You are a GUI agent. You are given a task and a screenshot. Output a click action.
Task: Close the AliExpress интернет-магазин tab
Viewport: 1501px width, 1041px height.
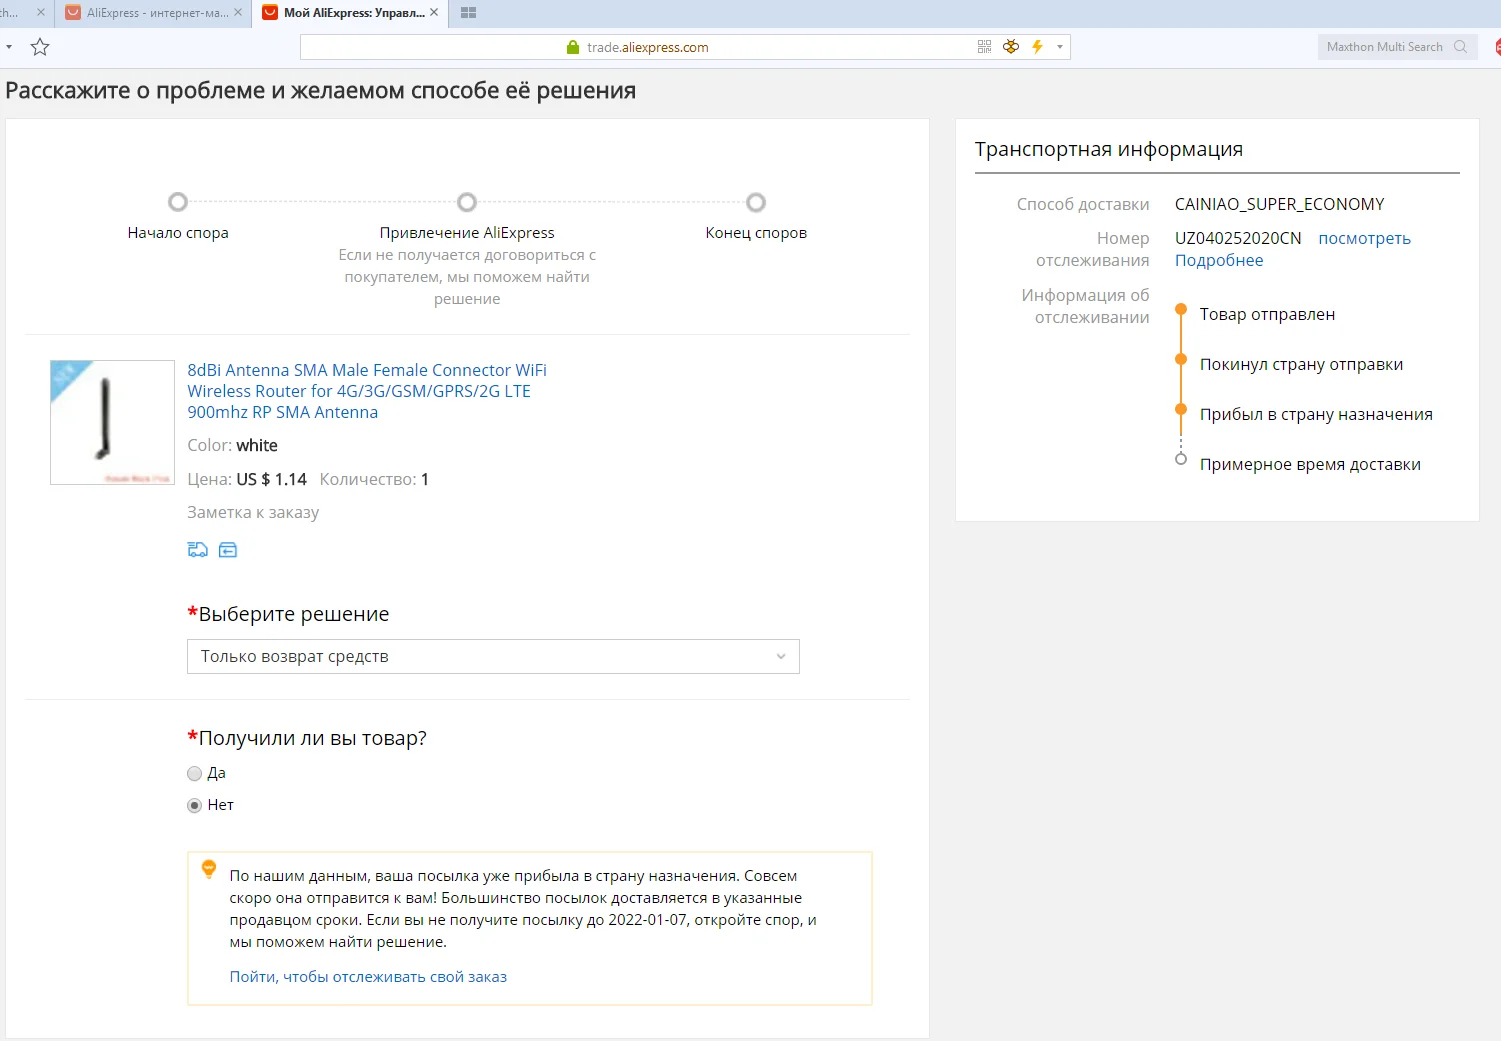(x=238, y=13)
